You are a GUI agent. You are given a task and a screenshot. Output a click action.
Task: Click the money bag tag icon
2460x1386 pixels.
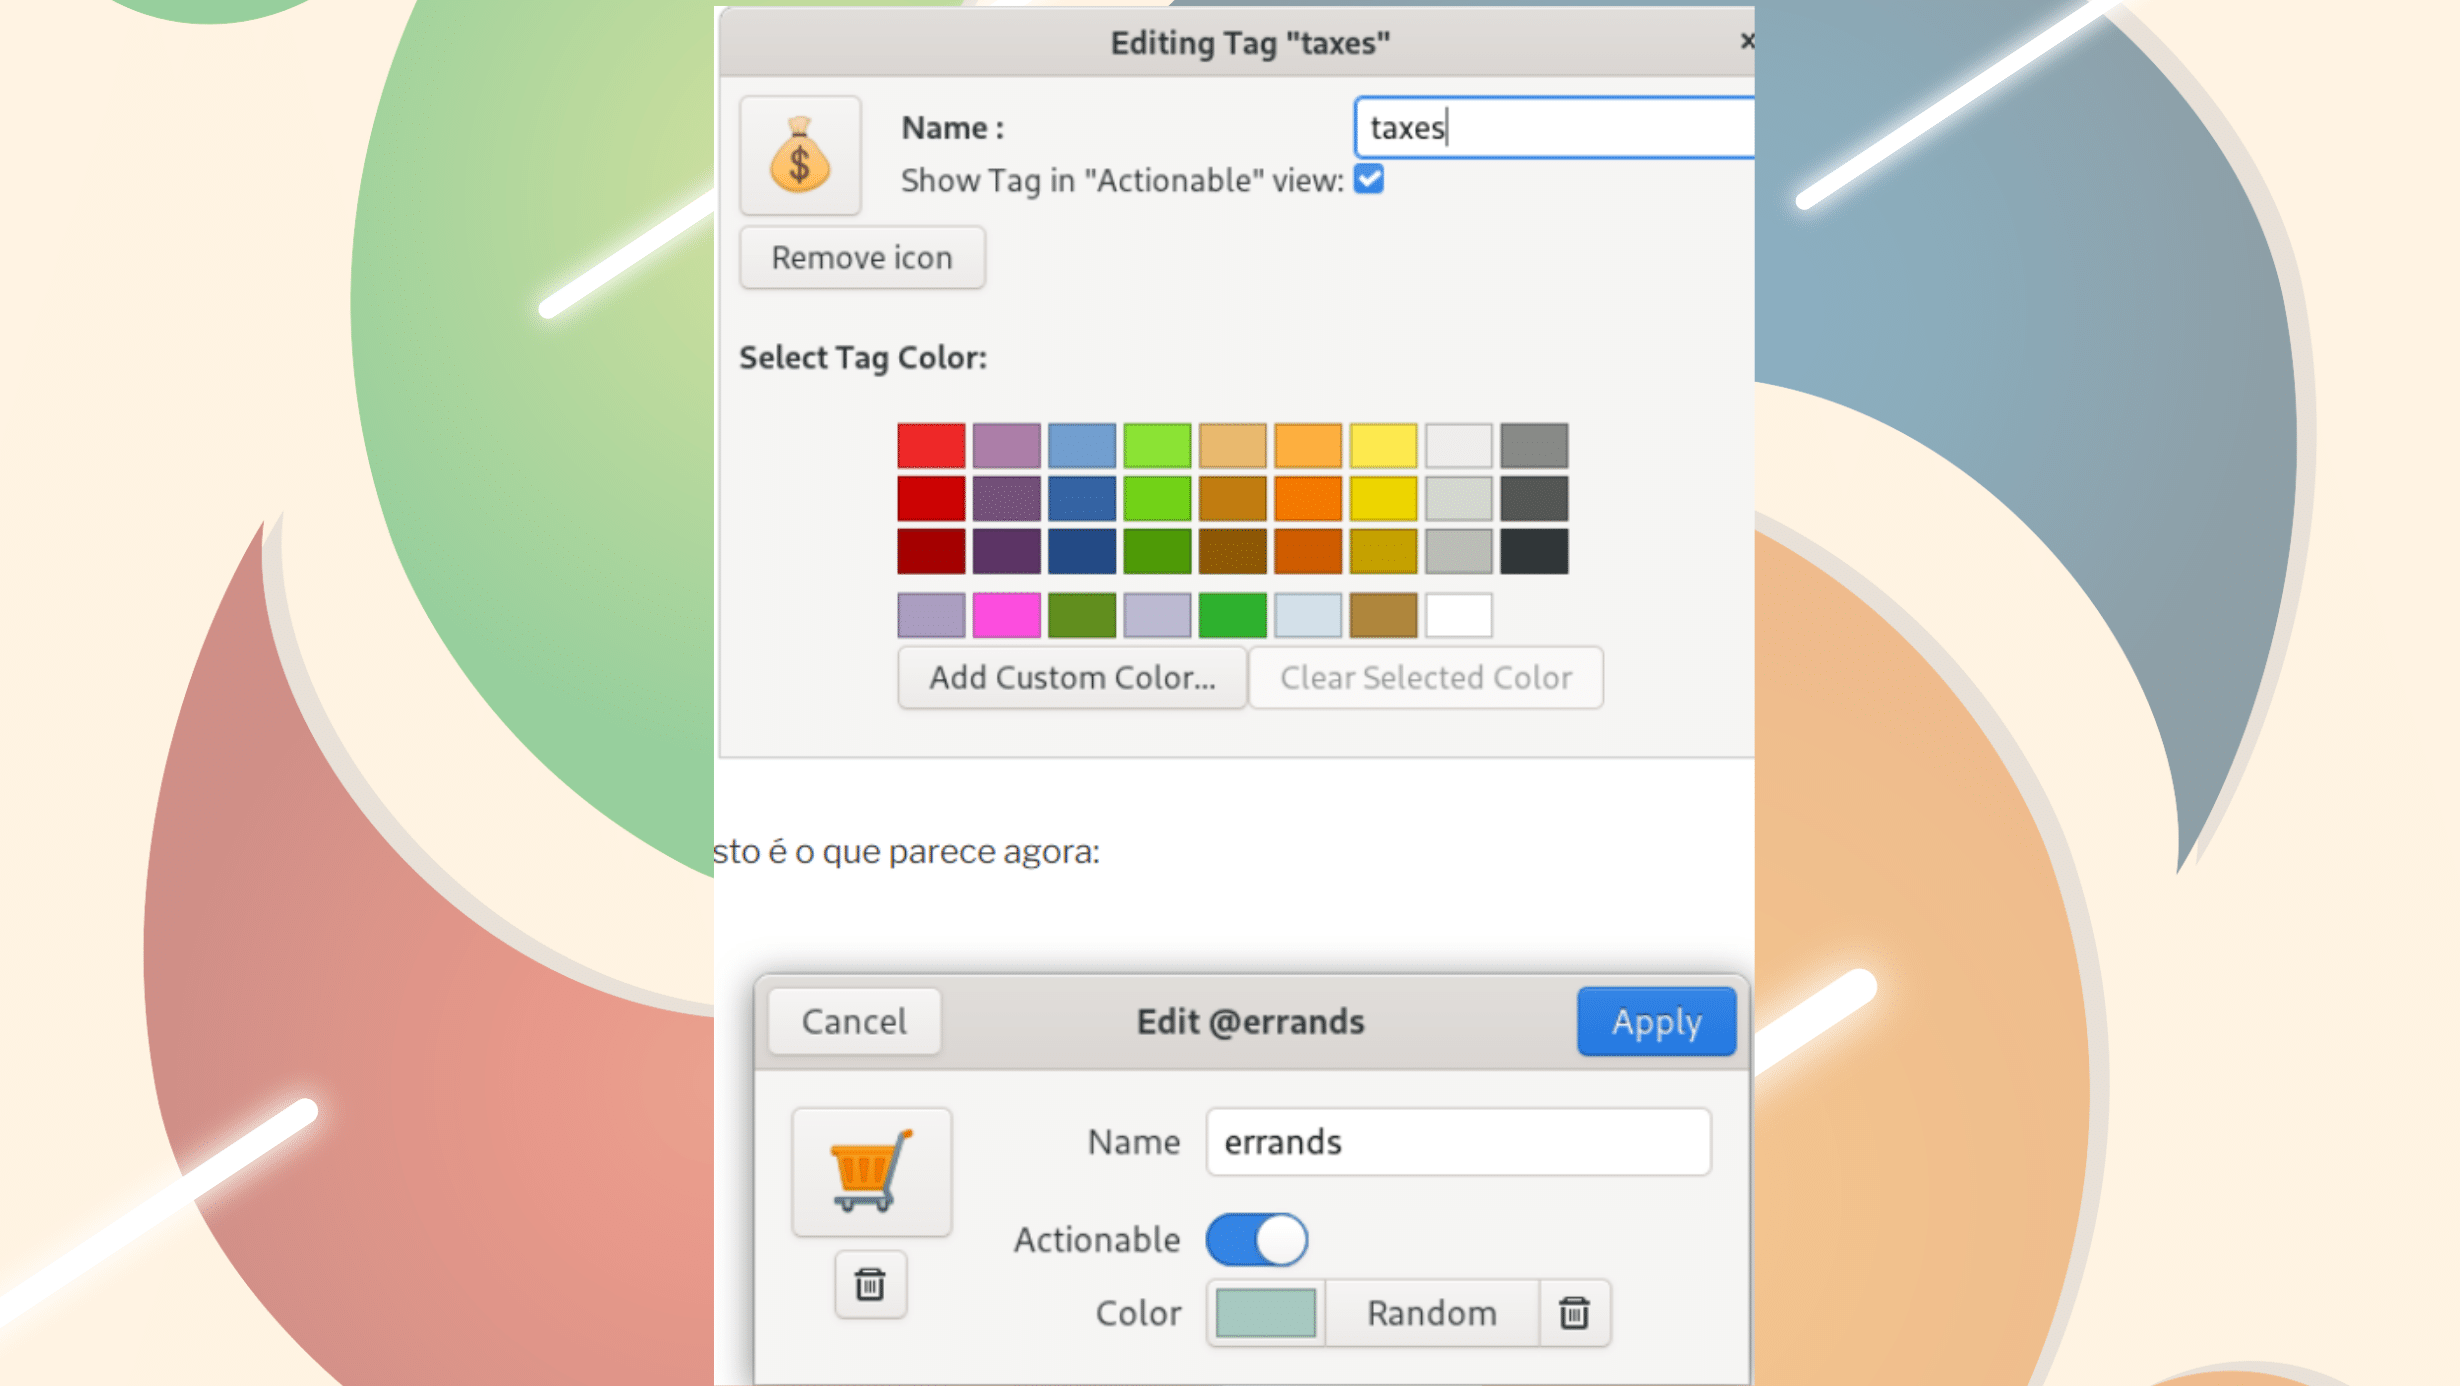coord(800,156)
